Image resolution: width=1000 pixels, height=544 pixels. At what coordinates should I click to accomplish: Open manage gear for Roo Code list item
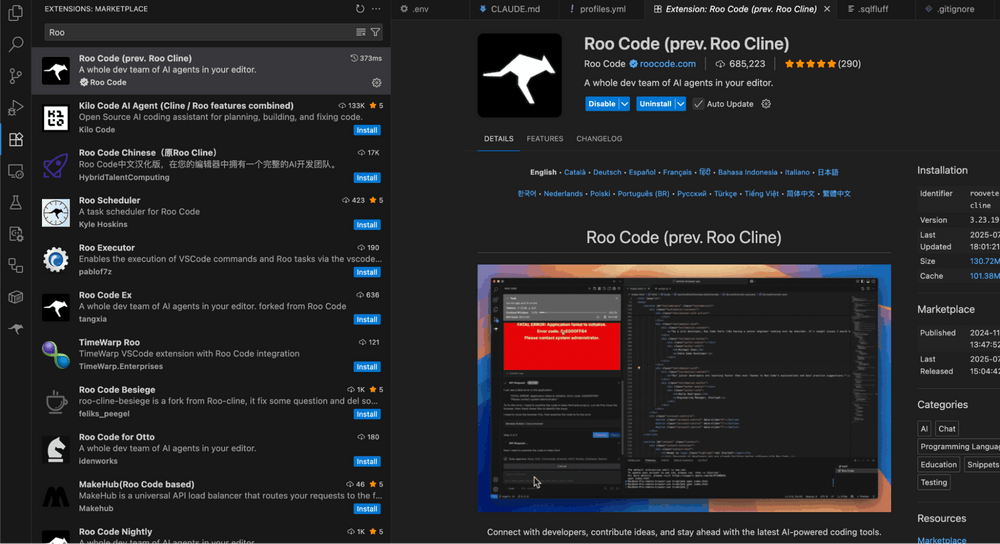coord(376,82)
